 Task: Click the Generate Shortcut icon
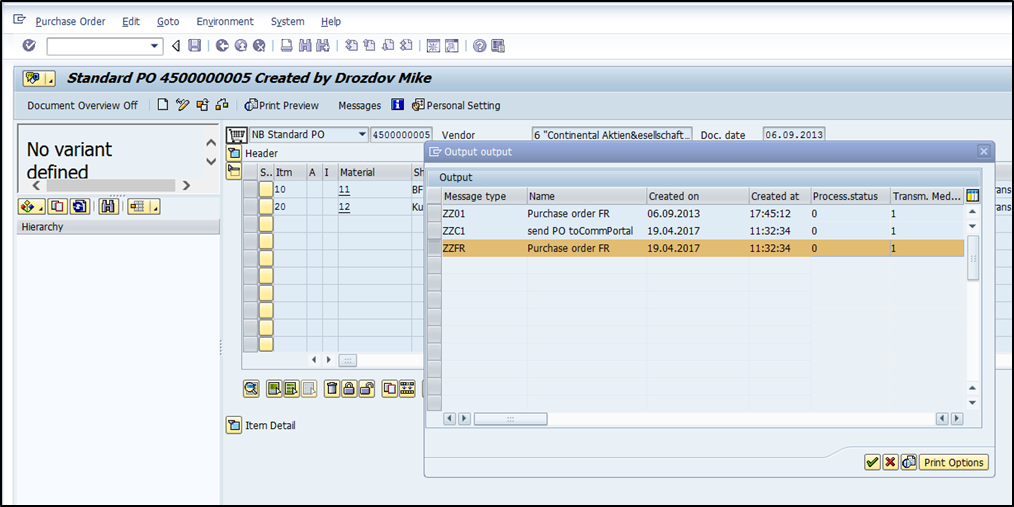[x=451, y=46]
